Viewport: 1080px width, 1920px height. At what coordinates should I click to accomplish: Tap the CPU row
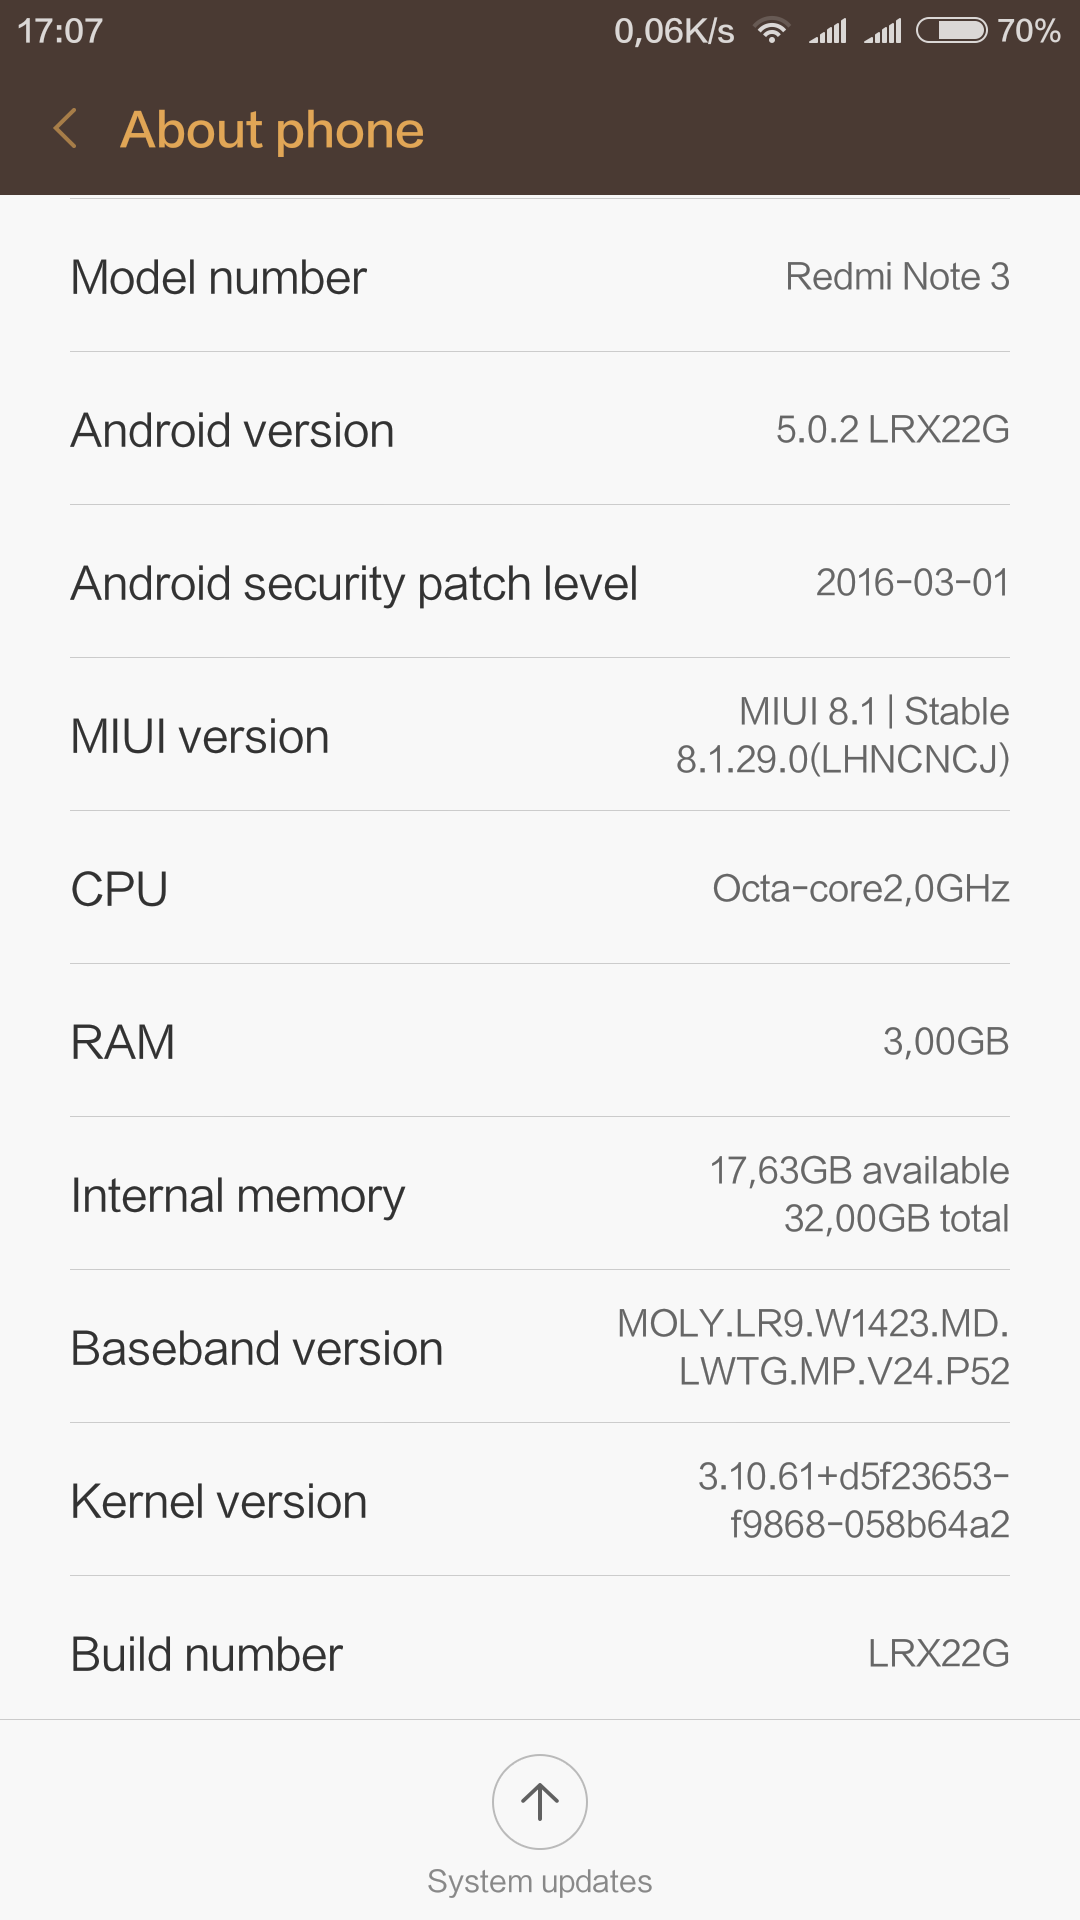pos(540,889)
